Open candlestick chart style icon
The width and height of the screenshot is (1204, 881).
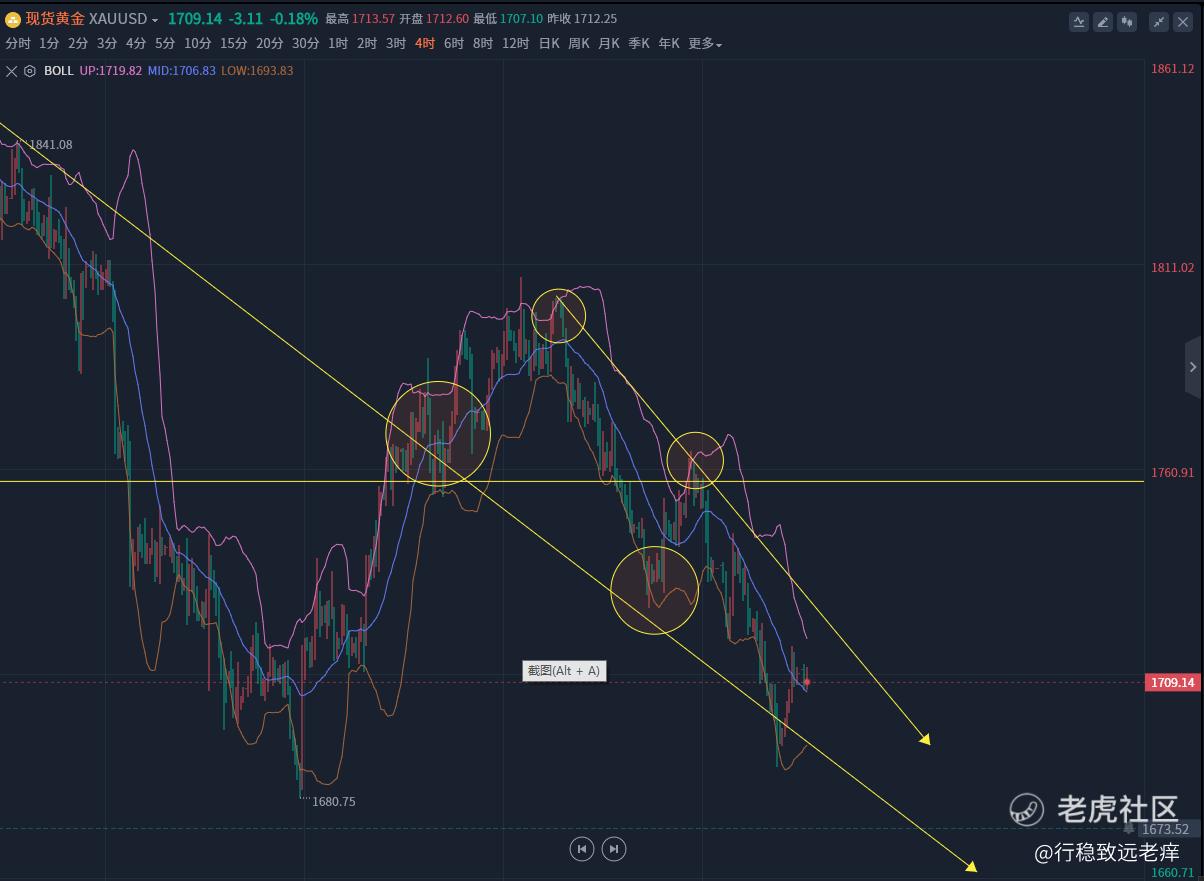click(x=1127, y=21)
